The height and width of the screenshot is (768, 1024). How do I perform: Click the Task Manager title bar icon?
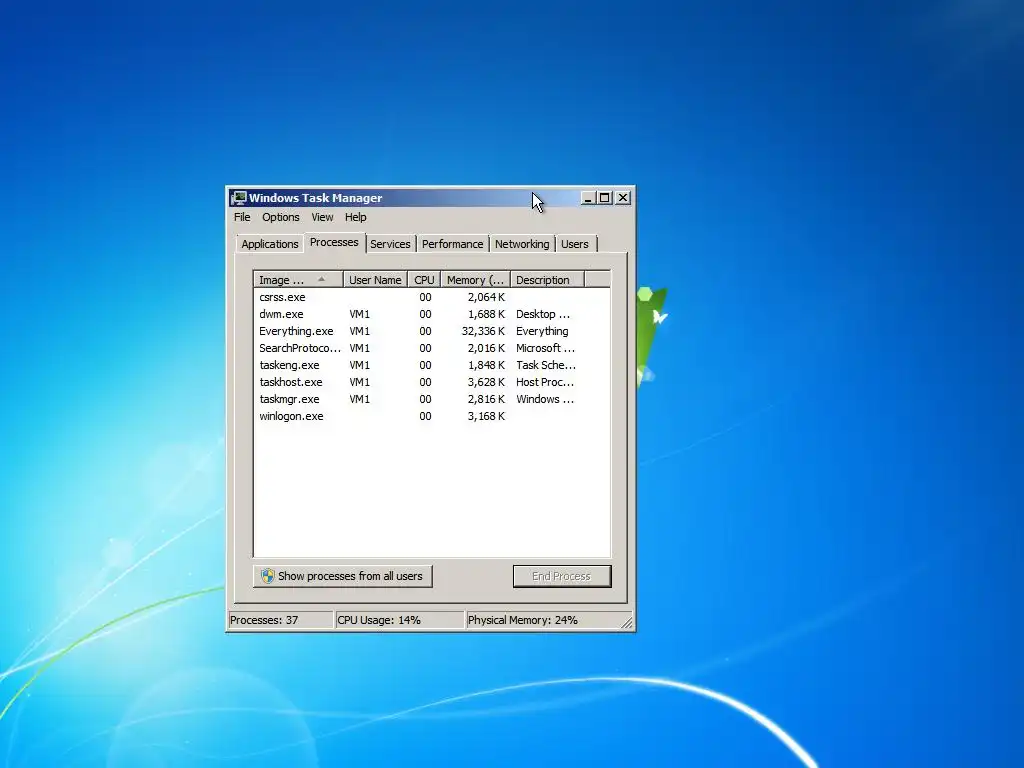click(x=239, y=198)
